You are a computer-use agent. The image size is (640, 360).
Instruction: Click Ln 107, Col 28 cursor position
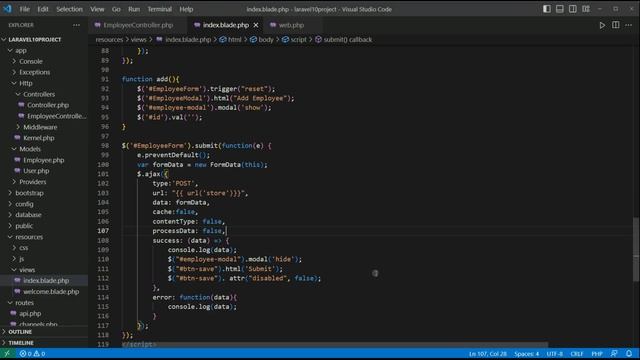click(488, 354)
